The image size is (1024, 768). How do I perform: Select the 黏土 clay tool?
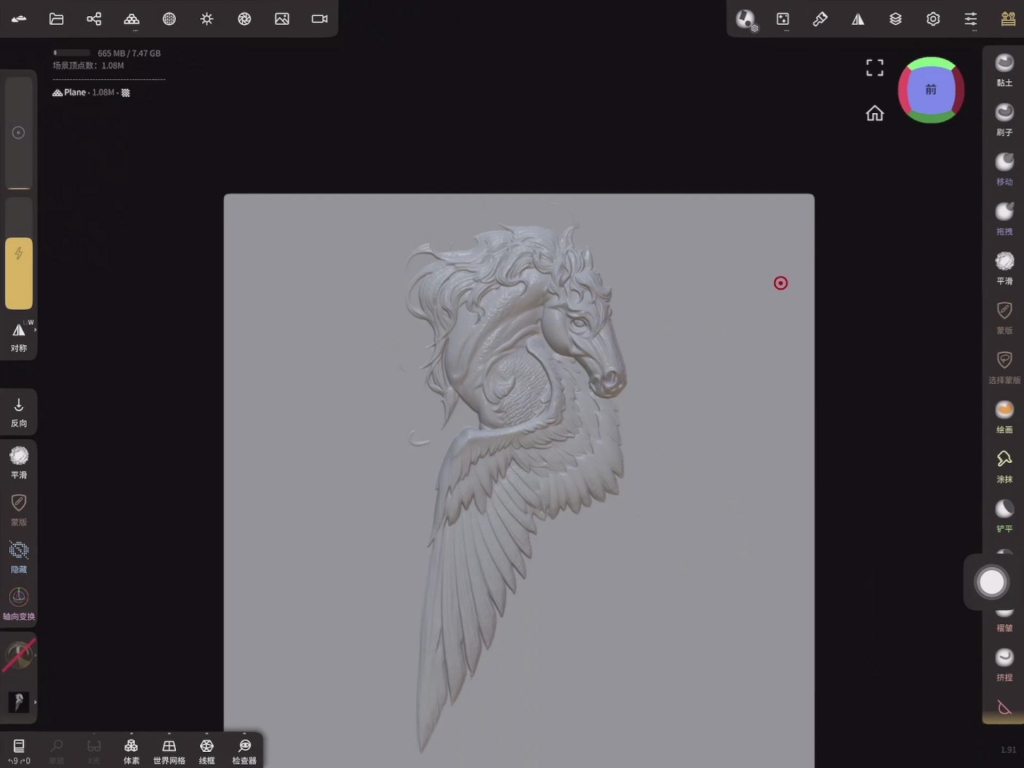(x=1004, y=70)
